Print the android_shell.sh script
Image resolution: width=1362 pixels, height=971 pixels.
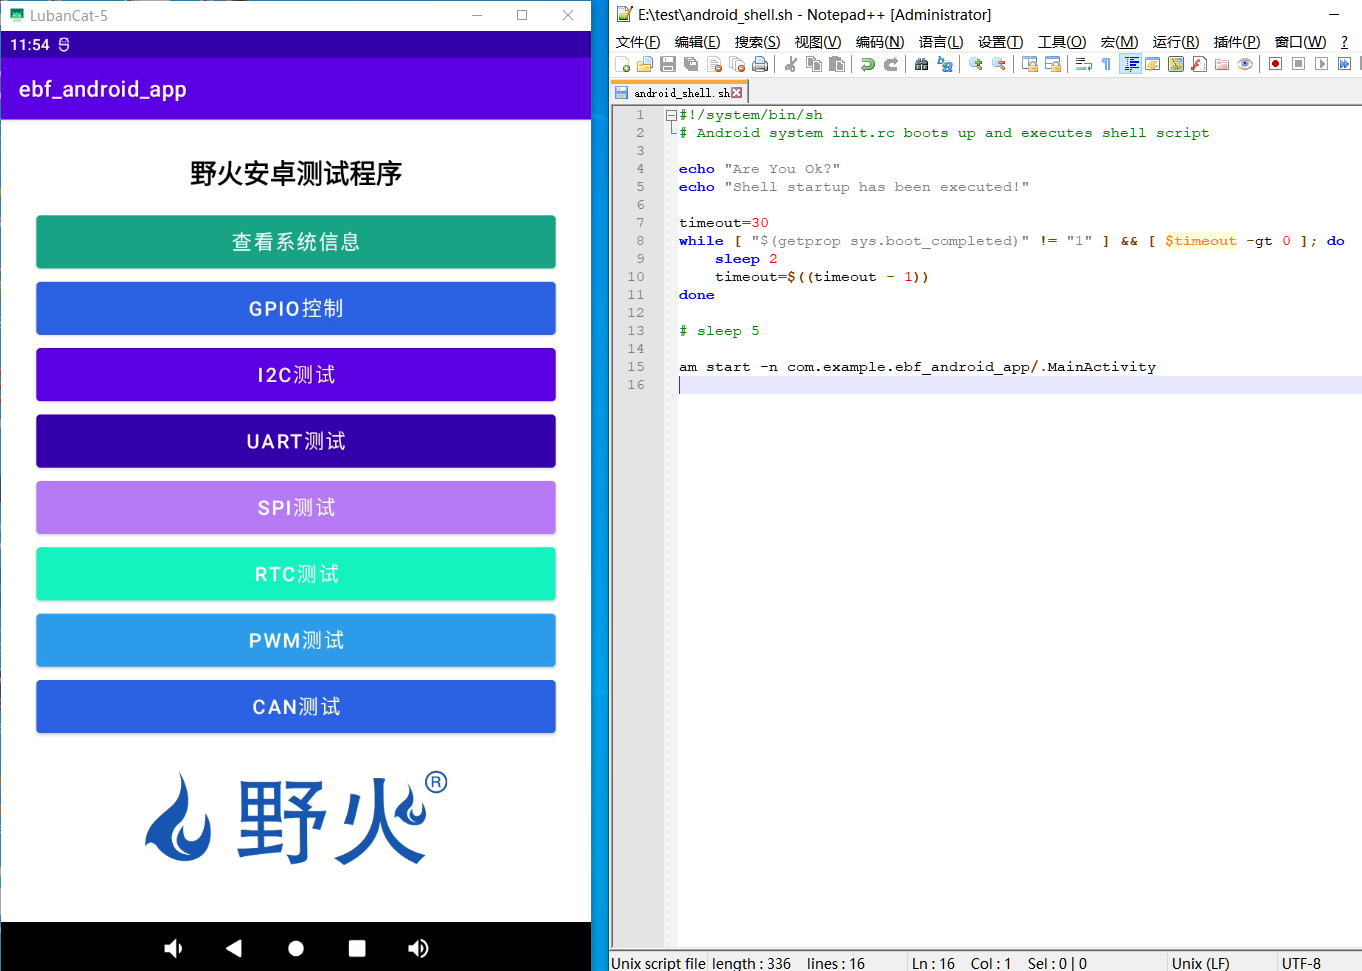(x=759, y=63)
